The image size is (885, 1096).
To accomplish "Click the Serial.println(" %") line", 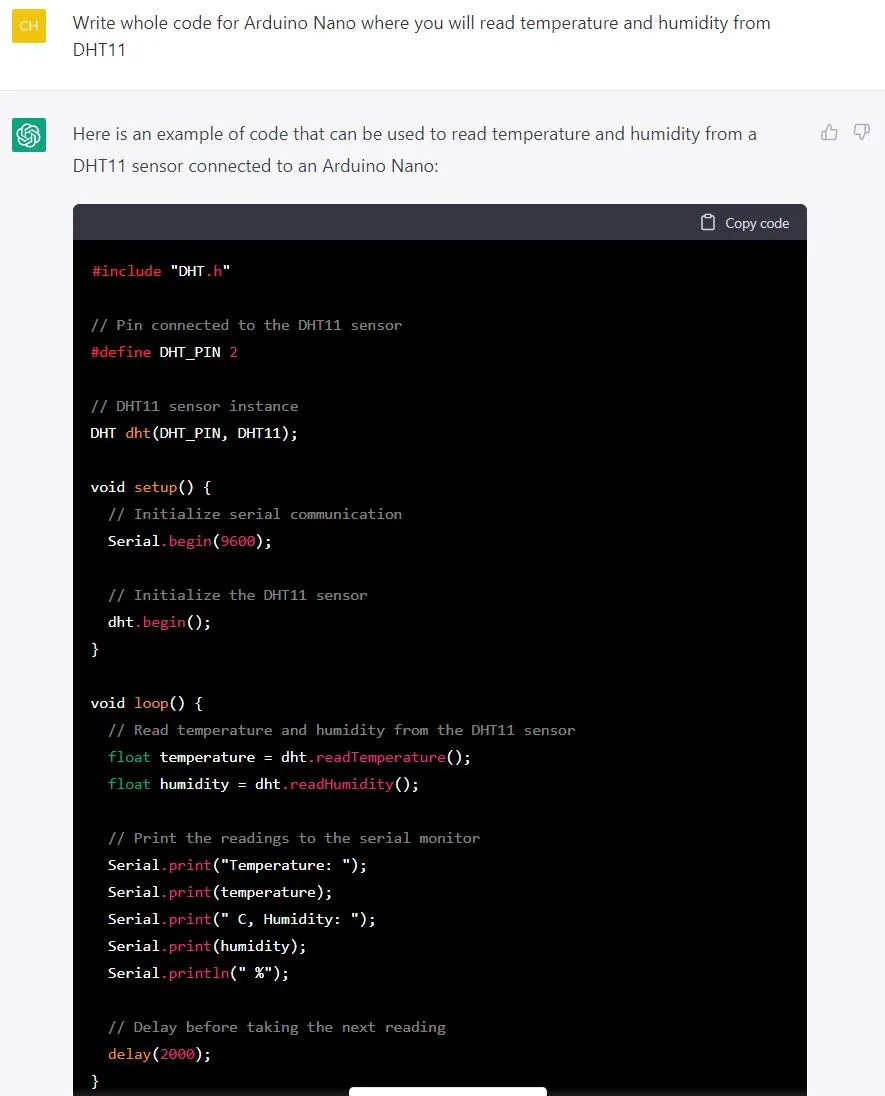I will pyautogui.click(x=199, y=973).
